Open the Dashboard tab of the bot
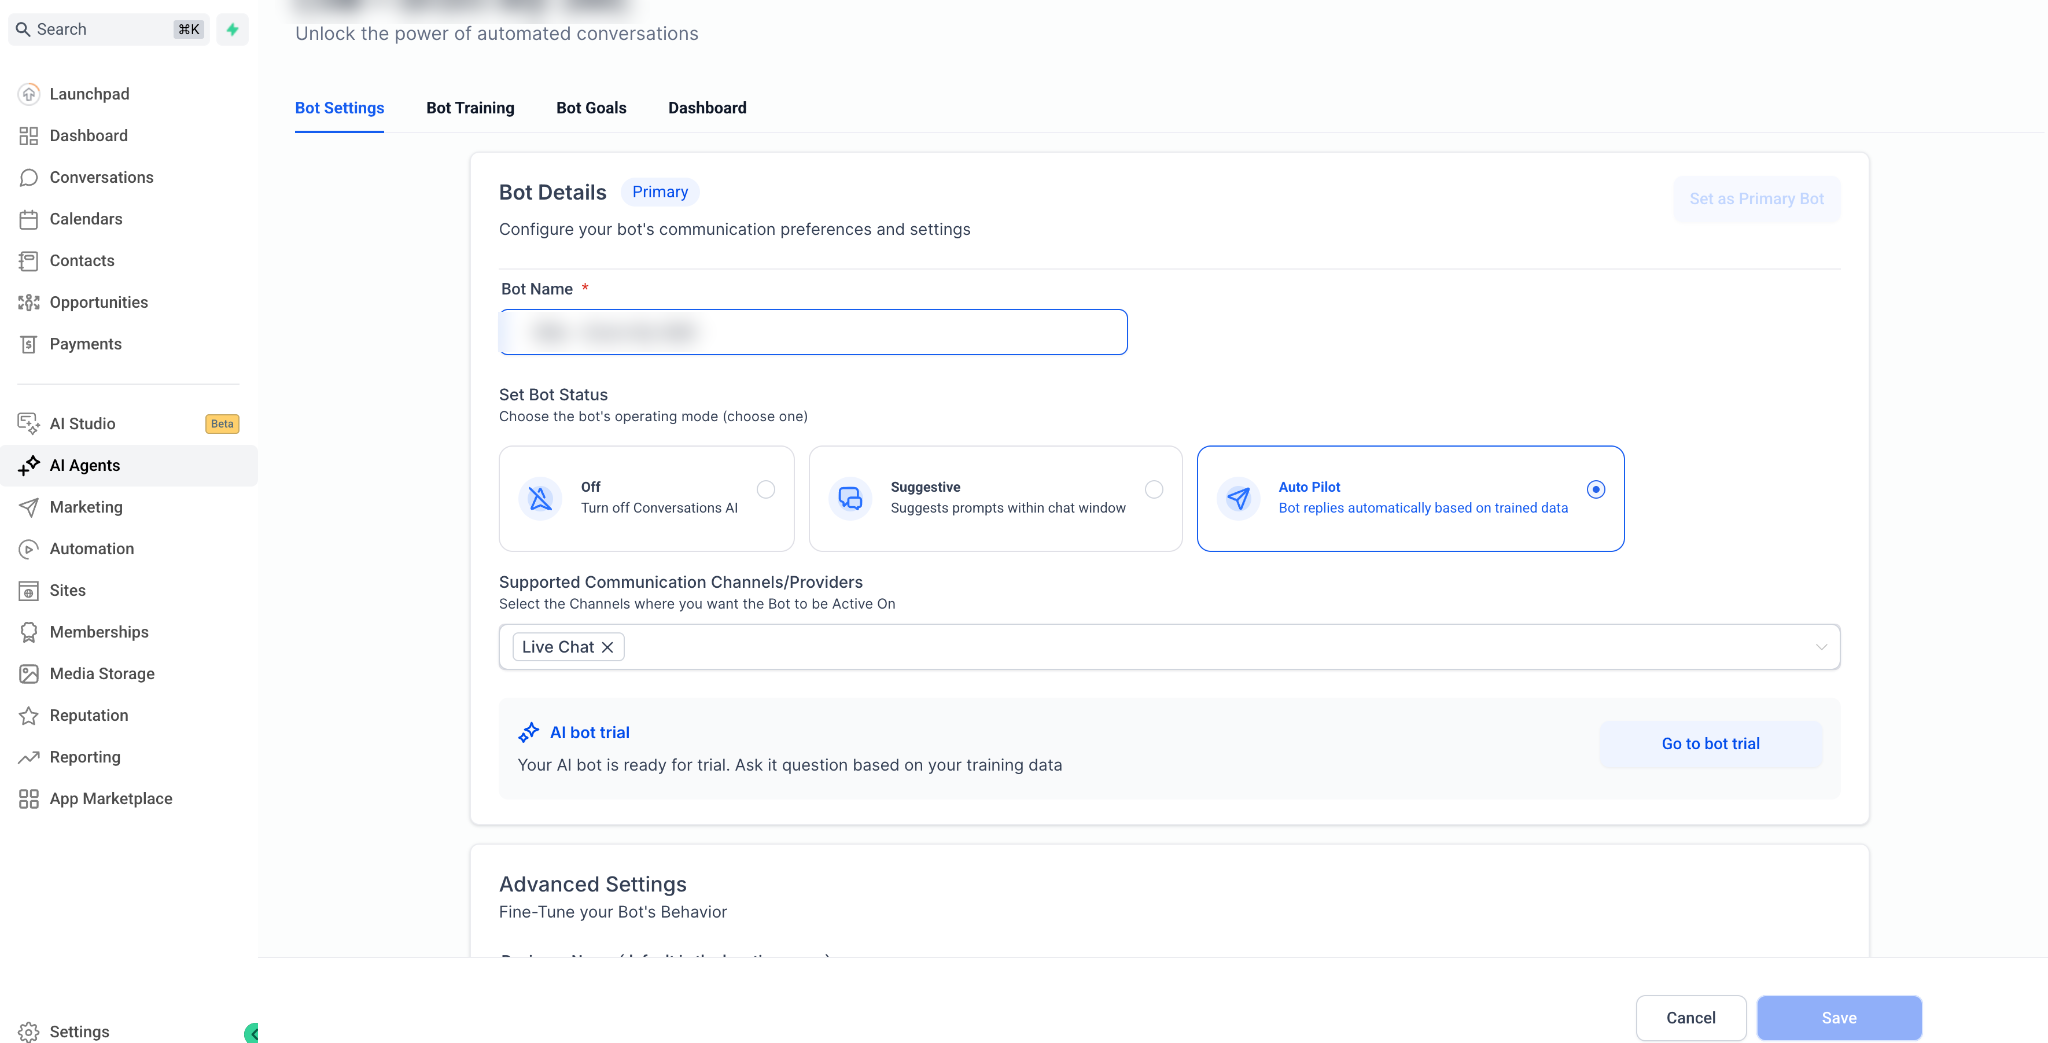 pyautogui.click(x=707, y=108)
